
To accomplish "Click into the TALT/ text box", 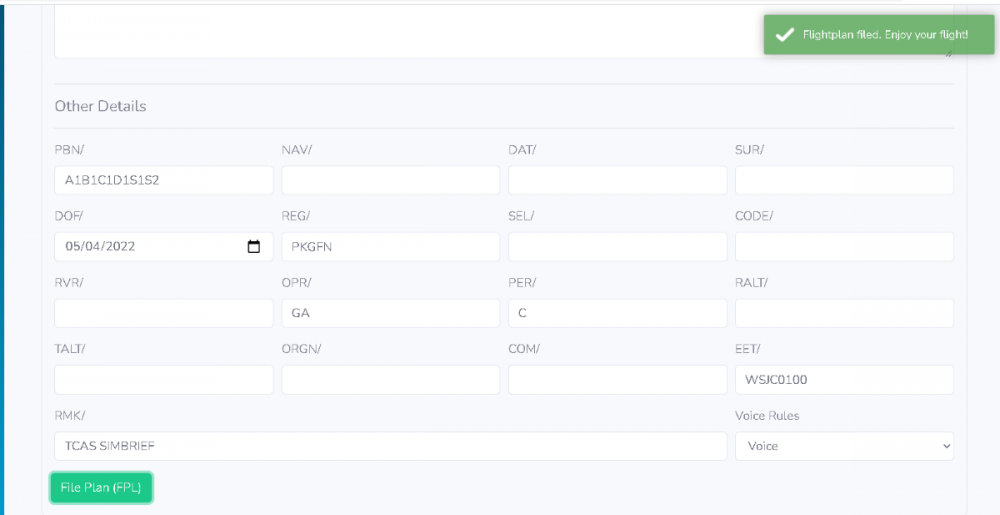I will (x=163, y=380).
